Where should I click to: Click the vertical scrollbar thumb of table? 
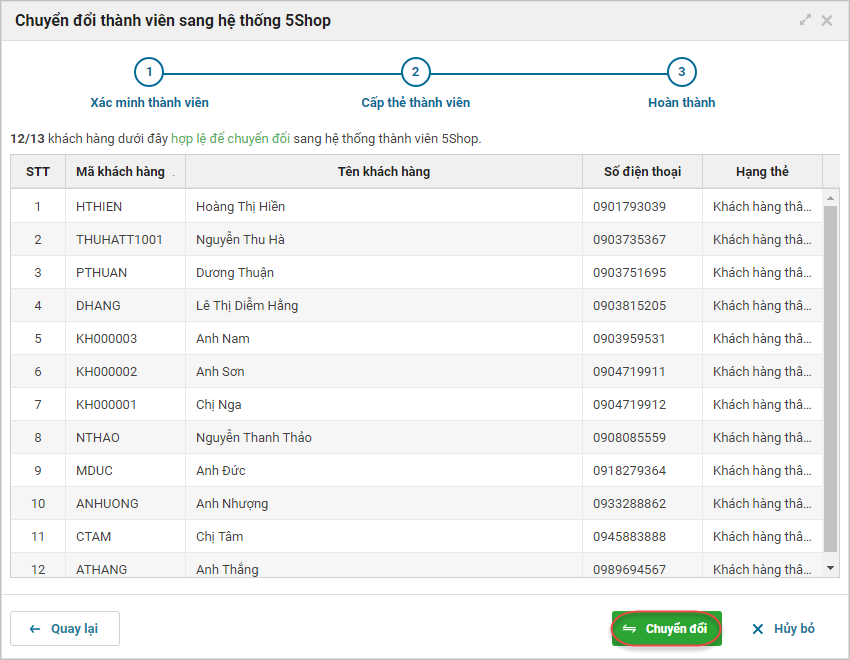coord(831,378)
